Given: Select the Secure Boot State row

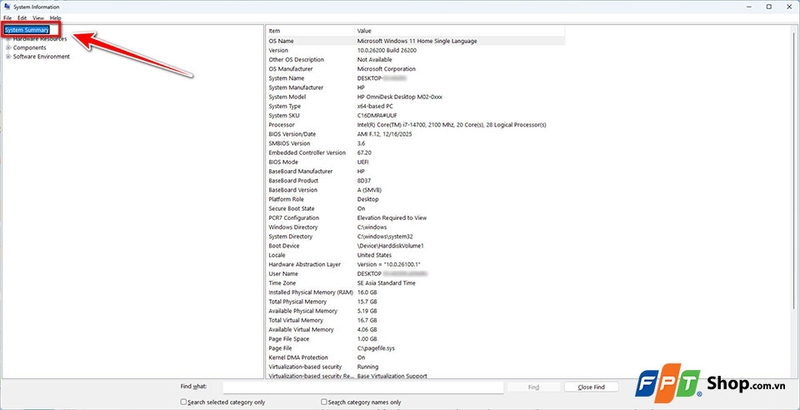Looking at the screenshot, I should tap(415, 209).
